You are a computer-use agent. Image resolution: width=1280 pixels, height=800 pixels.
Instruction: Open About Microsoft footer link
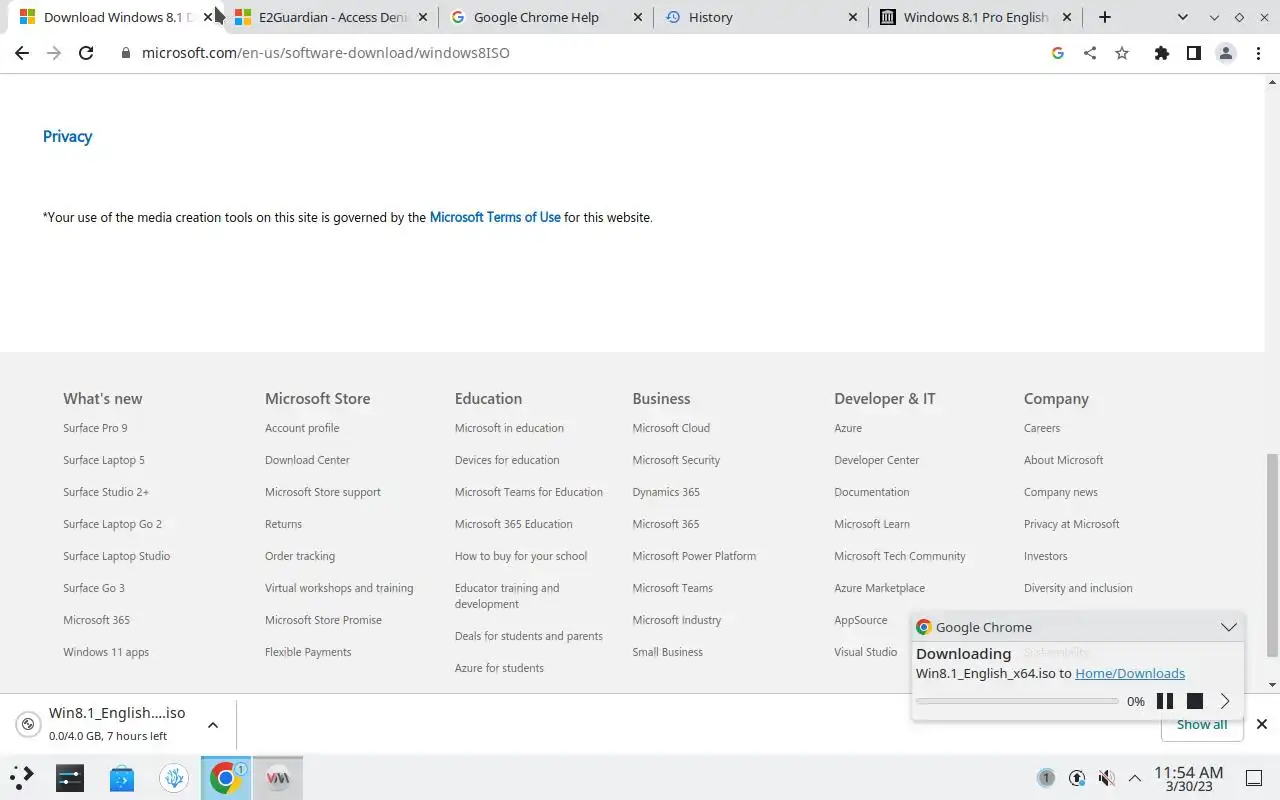pyautogui.click(x=1064, y=460)
